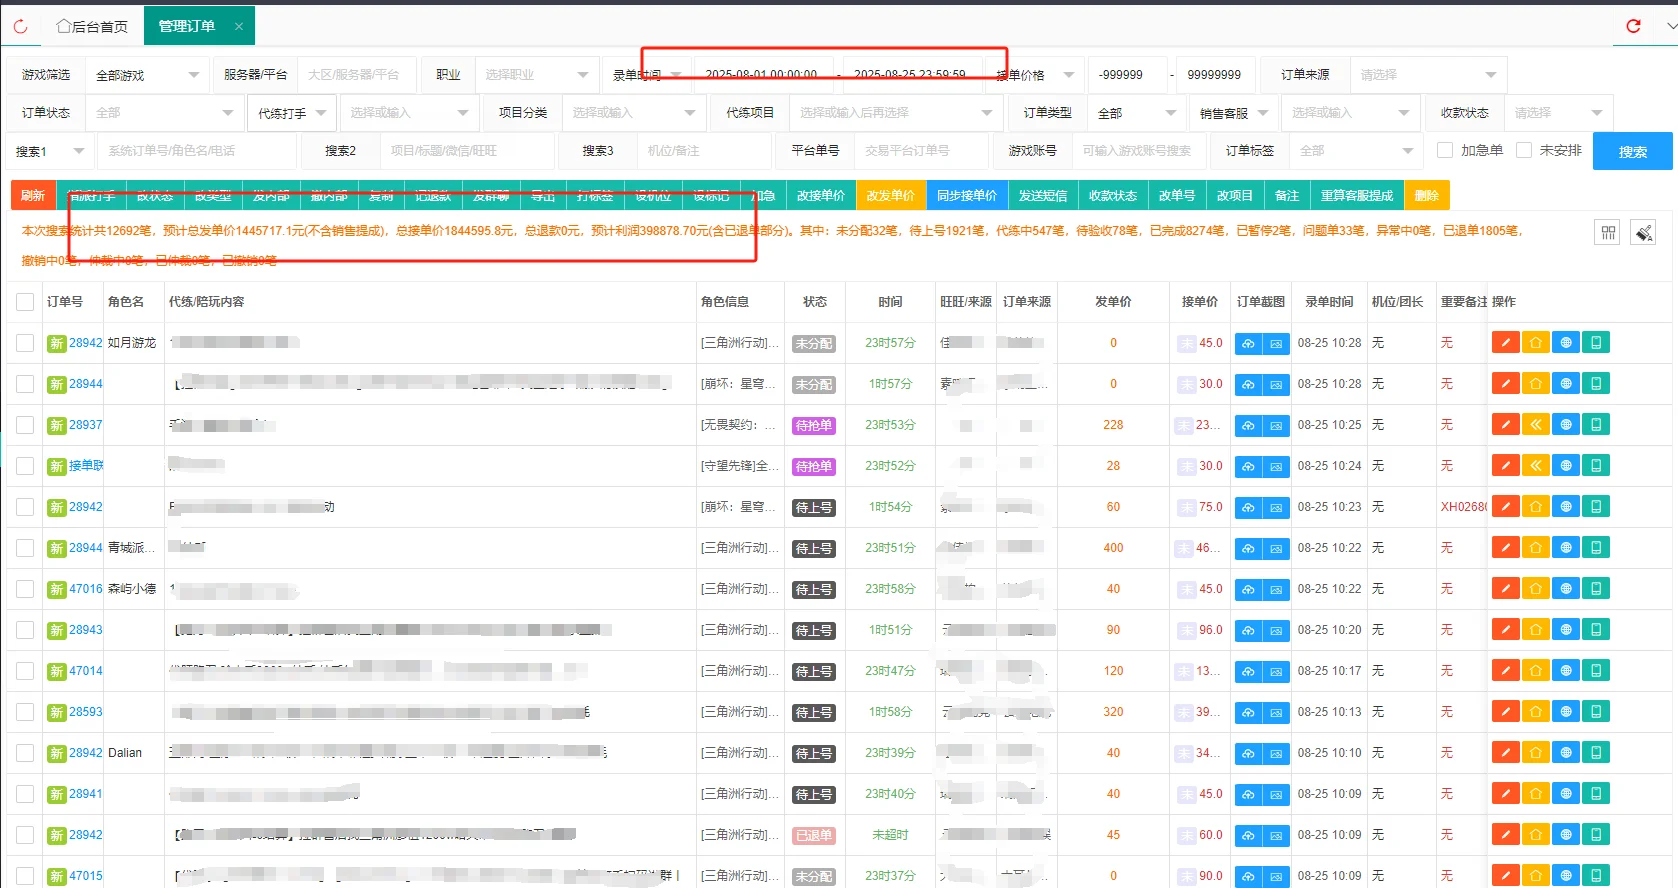This screenshot has height=888, width=1678.
Task: Click the 发送短信 toolbar button
Action: point(1043,195)
